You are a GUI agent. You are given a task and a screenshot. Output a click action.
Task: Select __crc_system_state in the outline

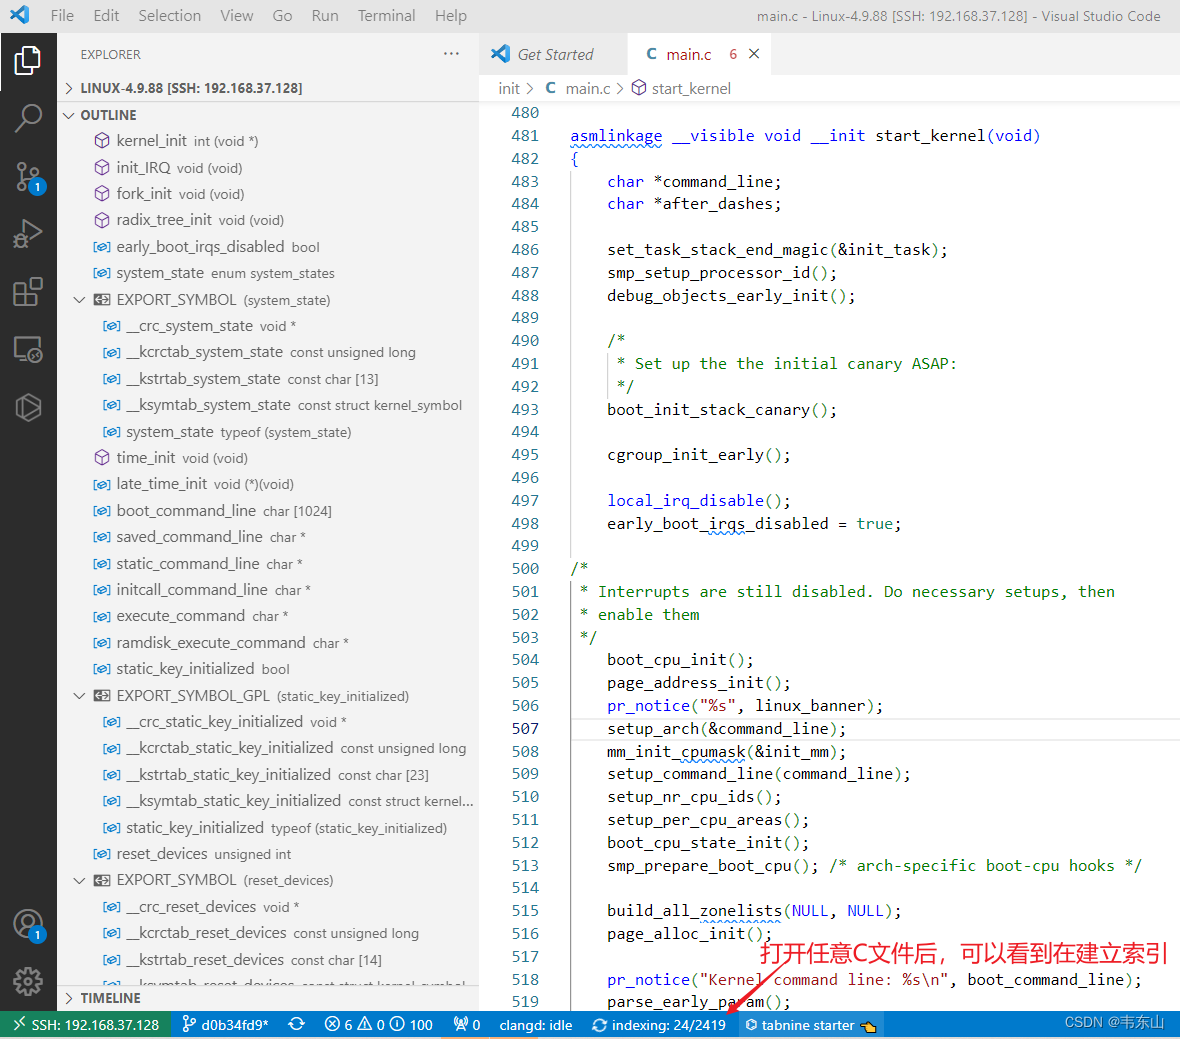267,326
